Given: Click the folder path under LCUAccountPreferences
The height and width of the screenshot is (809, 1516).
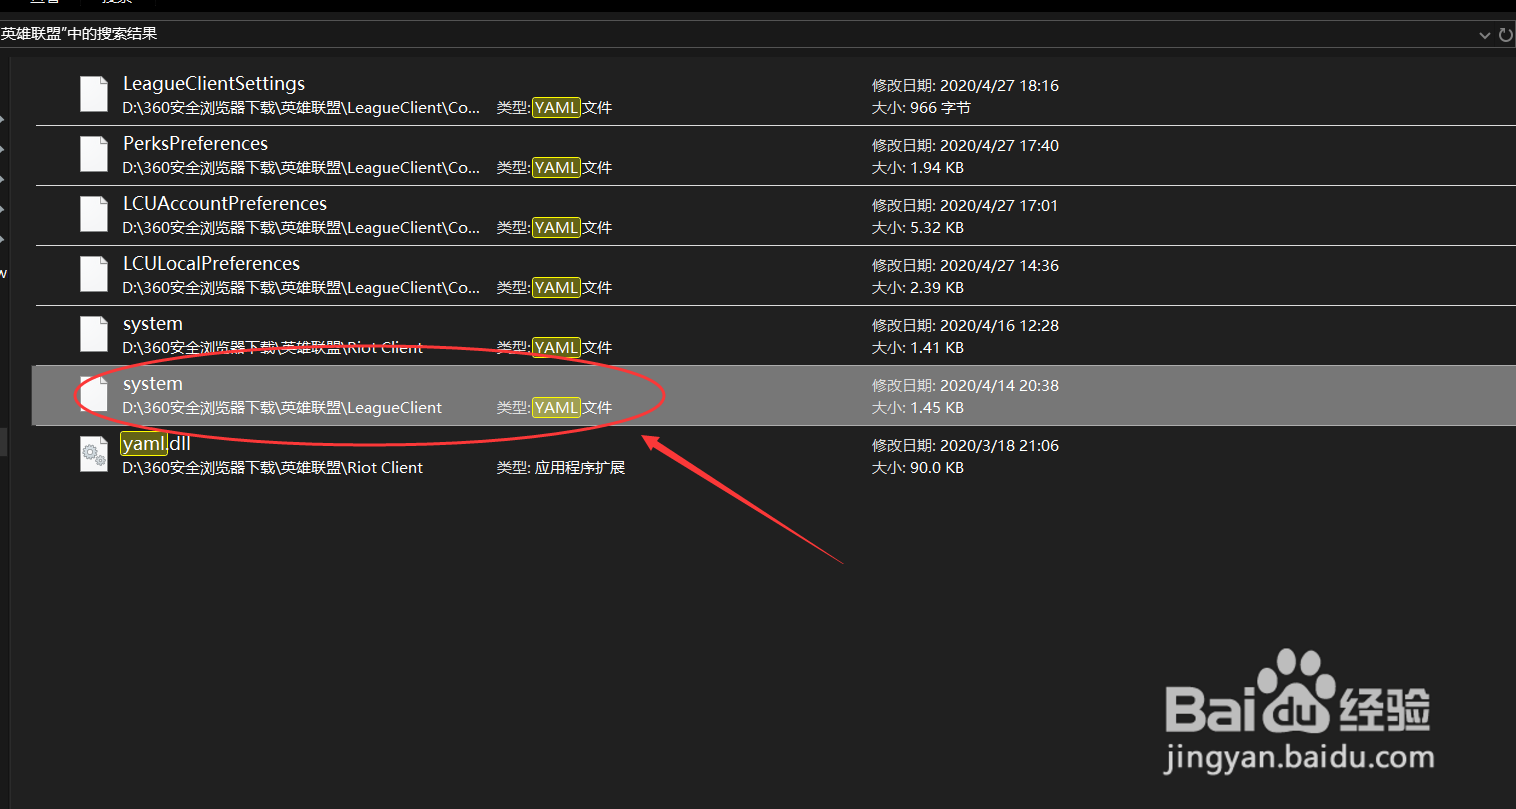Looking at the screenshot, I should tap(301, 228).
